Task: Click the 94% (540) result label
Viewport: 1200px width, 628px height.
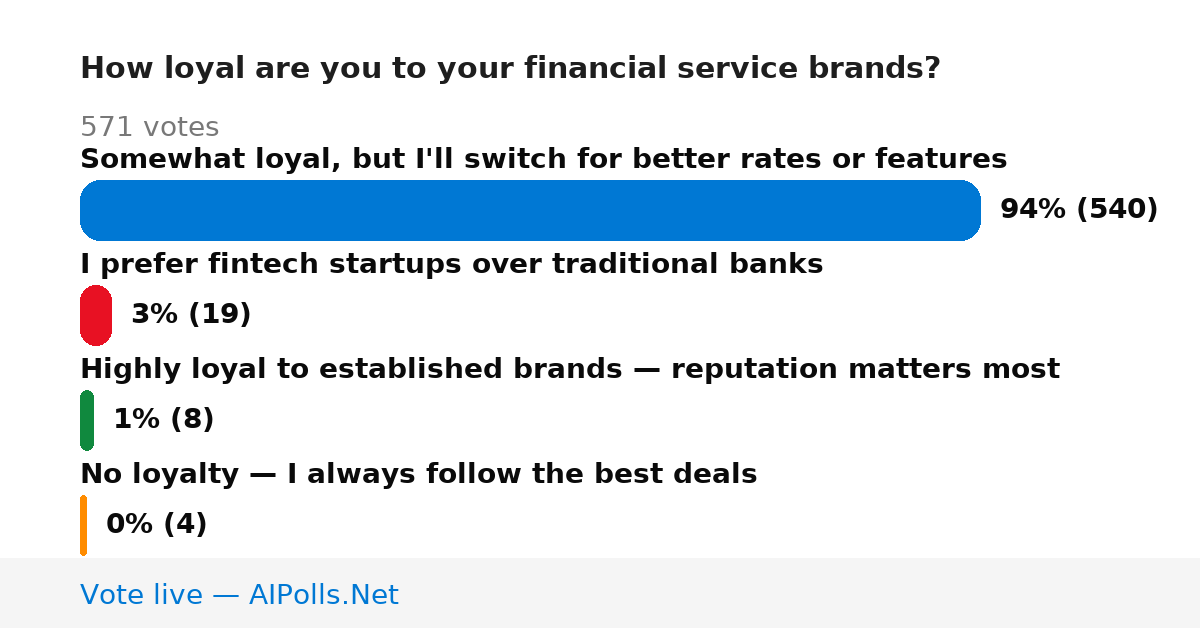Action: (1079, 210)
